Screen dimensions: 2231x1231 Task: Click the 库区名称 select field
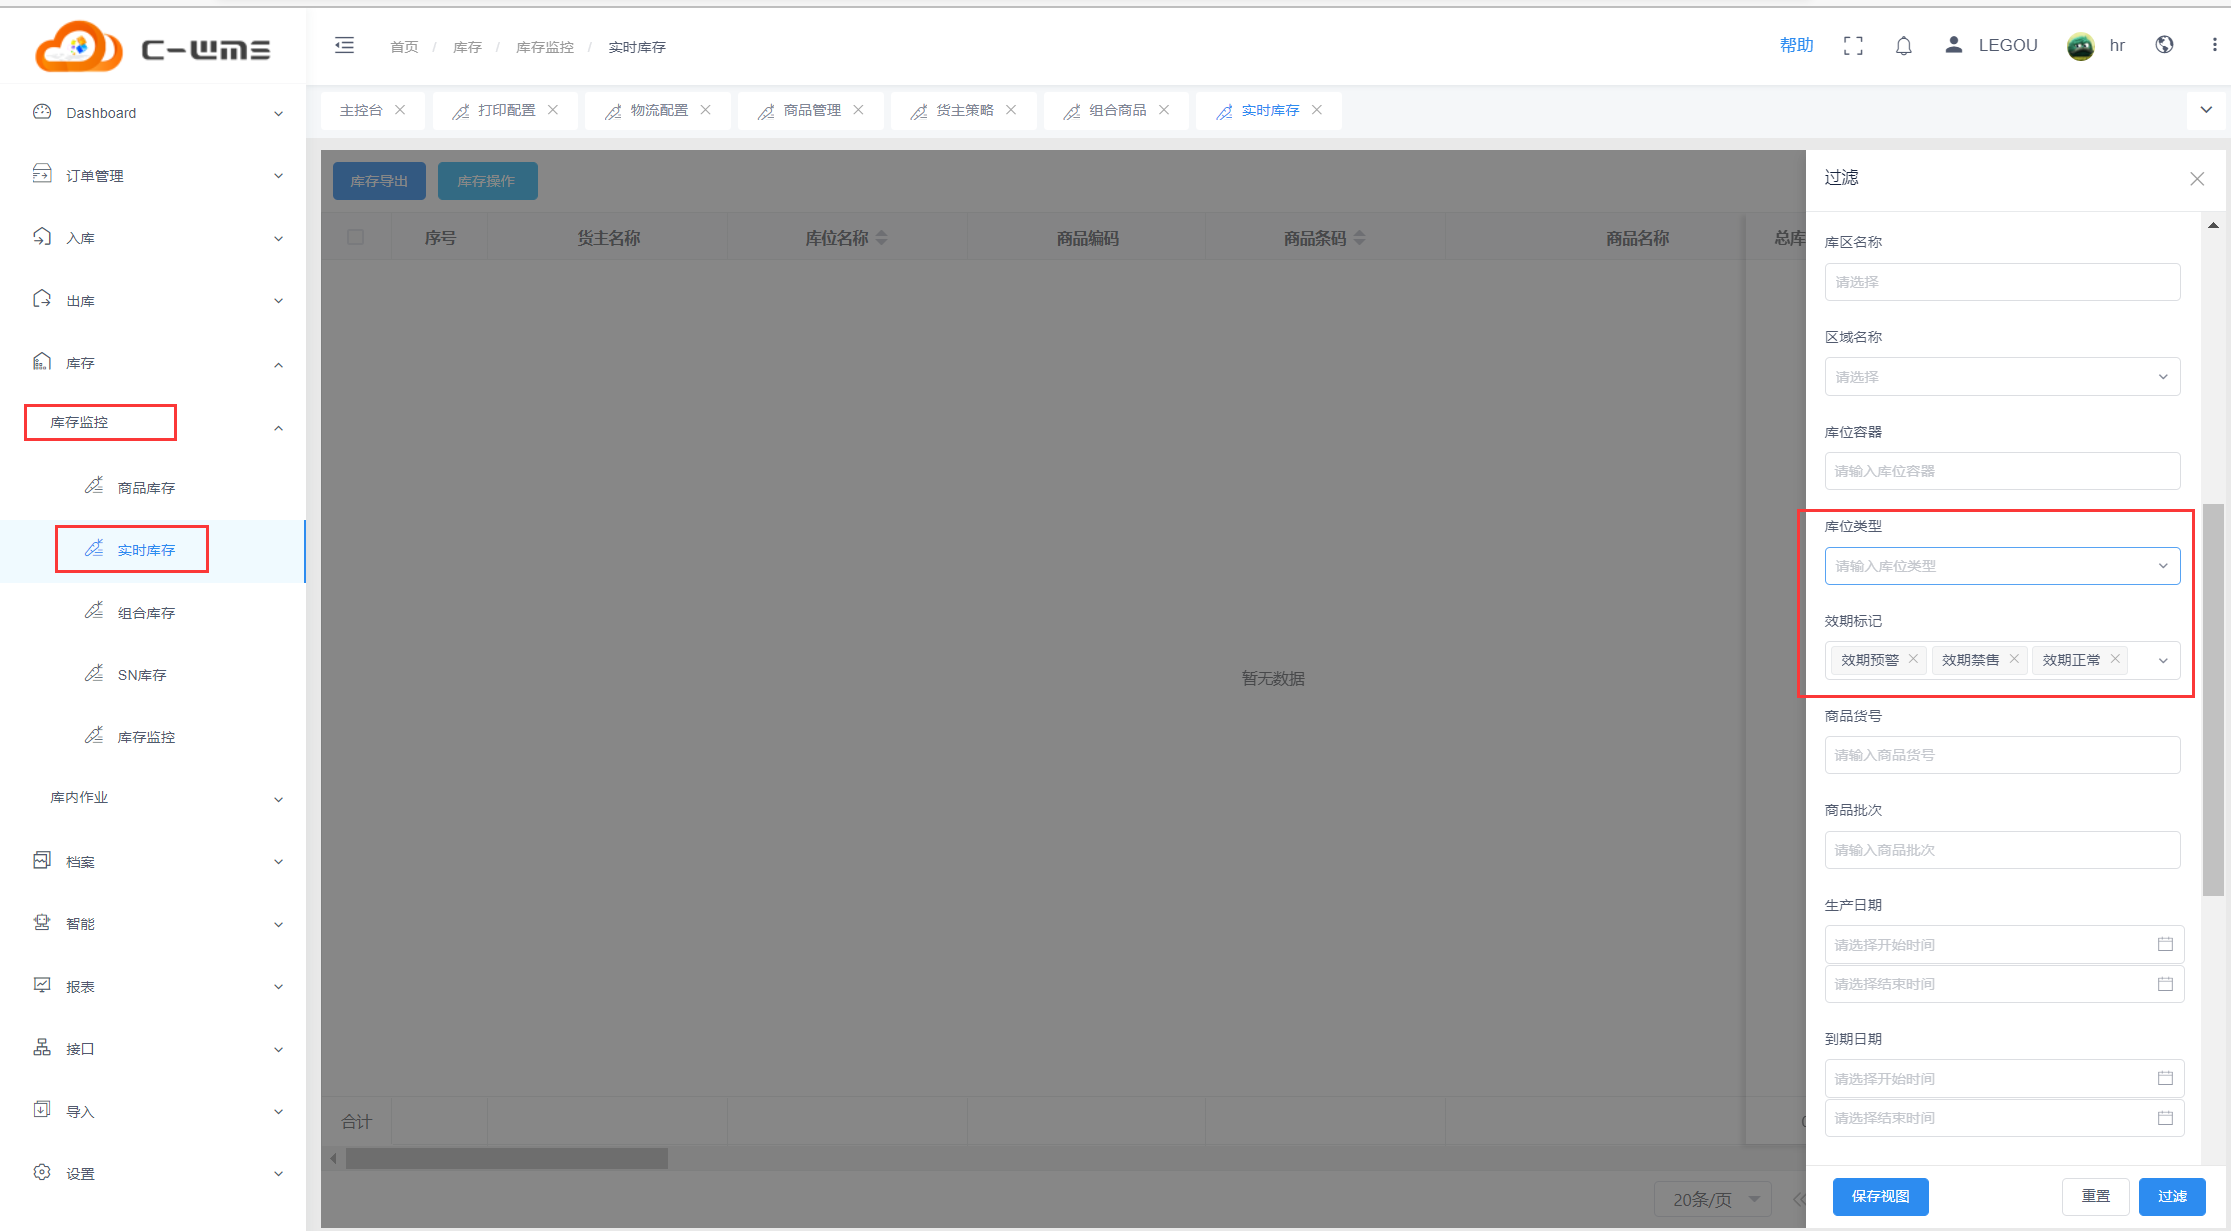(2002, 282)
